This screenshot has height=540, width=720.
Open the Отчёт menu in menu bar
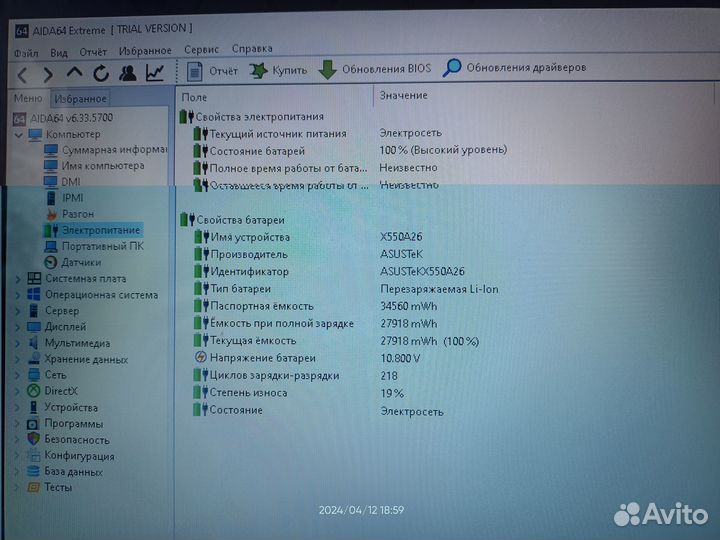tap(93, 52)
